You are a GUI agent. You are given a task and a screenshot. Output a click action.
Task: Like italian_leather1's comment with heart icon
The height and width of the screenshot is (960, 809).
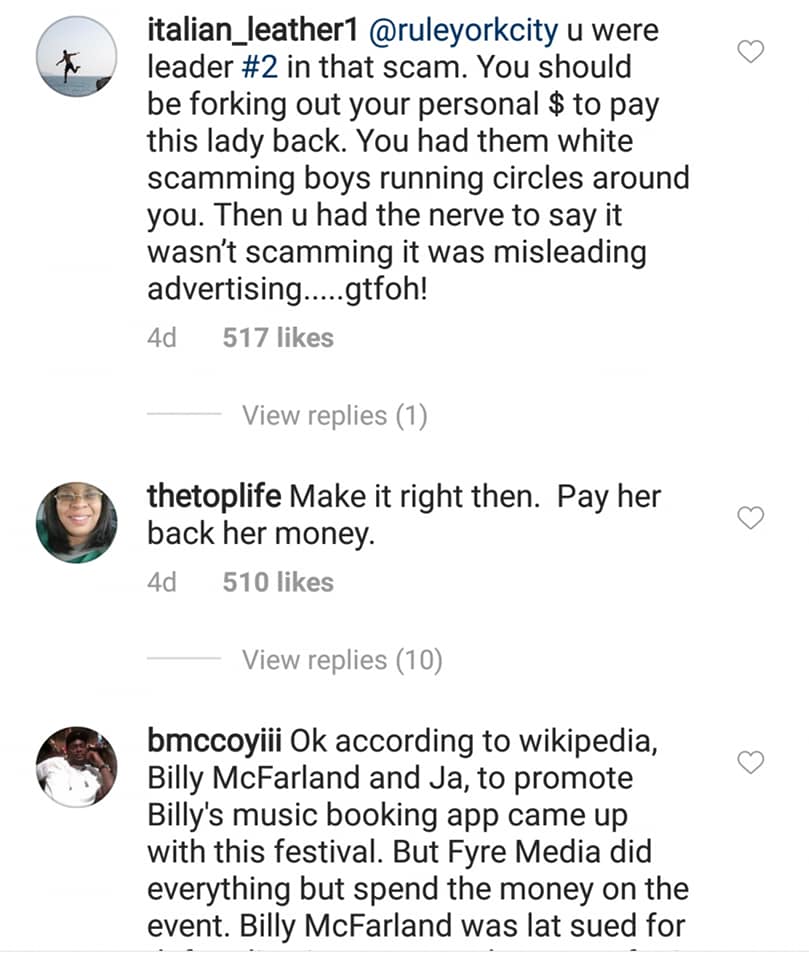pos(750,51)
